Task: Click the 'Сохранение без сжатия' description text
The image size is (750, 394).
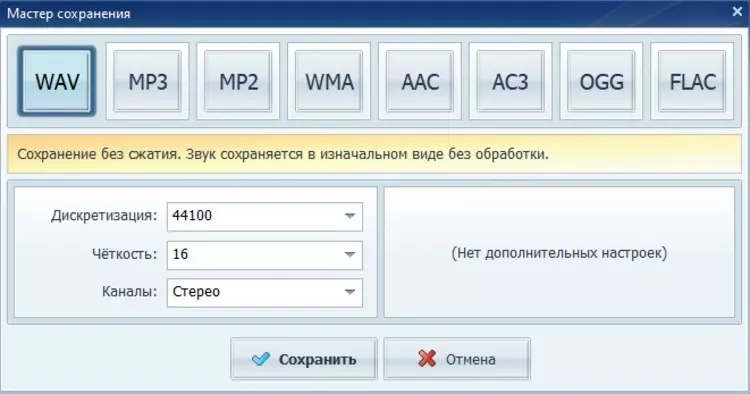Action: tap(283, 154)
